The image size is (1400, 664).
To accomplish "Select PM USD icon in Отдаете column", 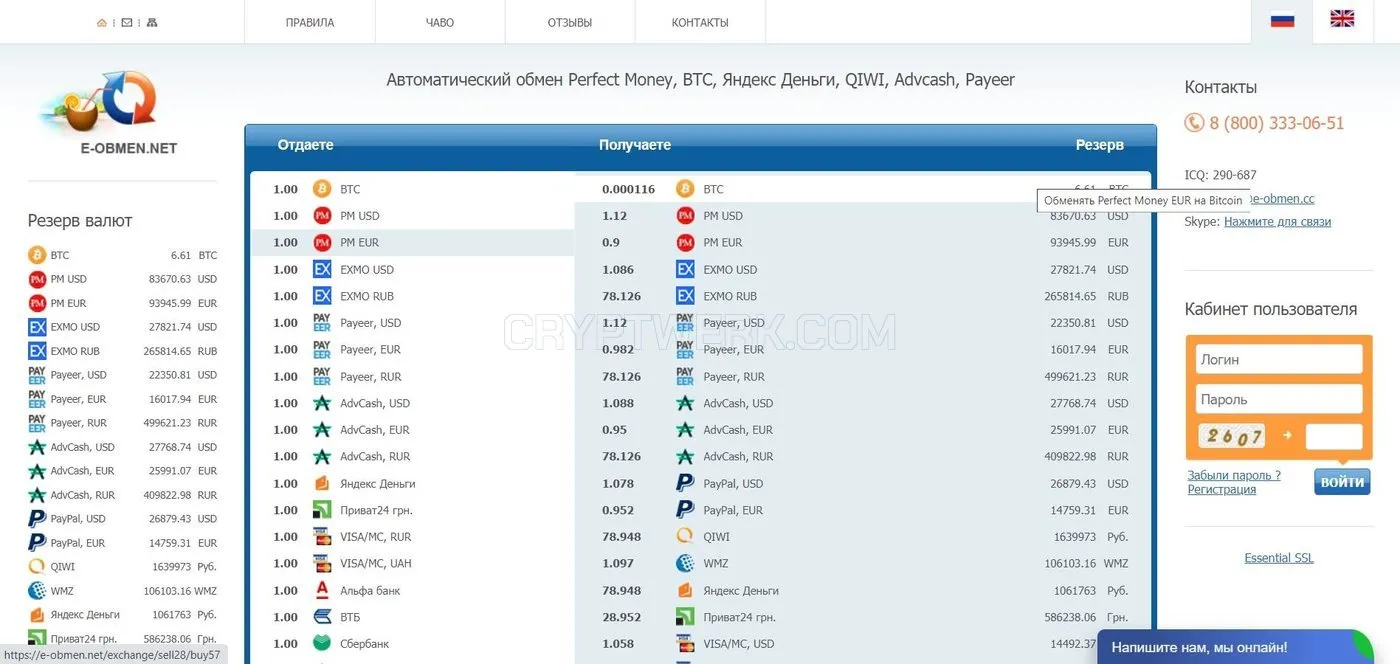I will click(x=322, y=216).
